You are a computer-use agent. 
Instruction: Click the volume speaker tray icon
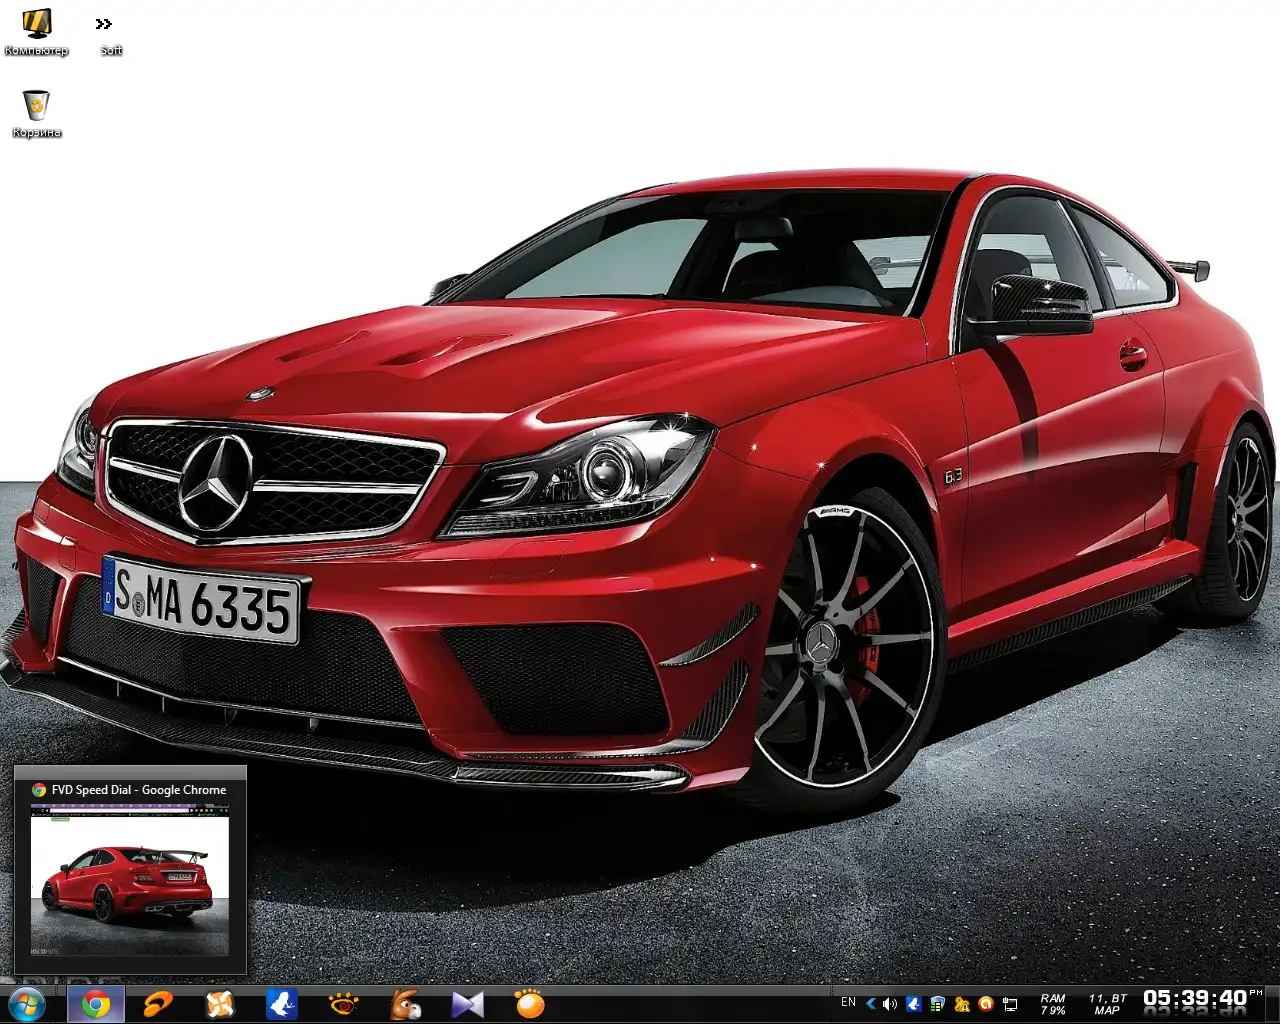pyautogui.click(x=890, y=1003)
